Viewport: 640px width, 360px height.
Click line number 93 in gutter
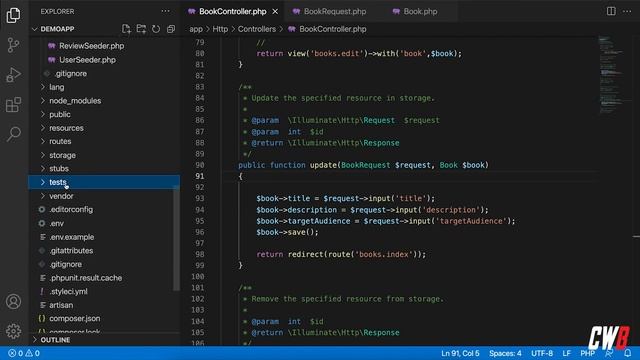tap(200, 198)
